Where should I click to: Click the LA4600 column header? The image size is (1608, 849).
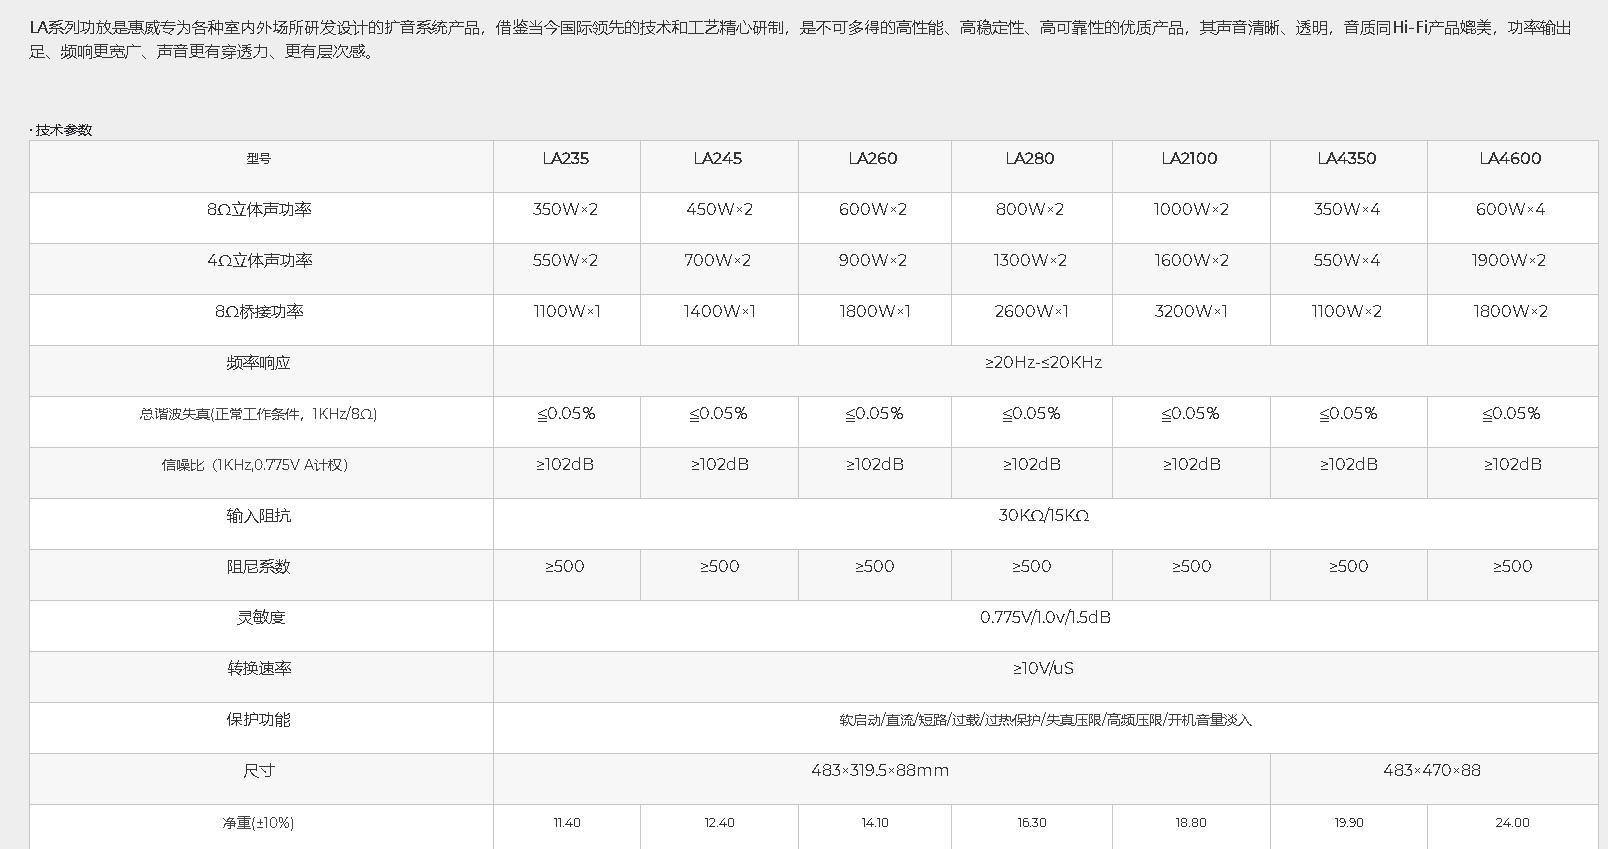coord(1511,159)
